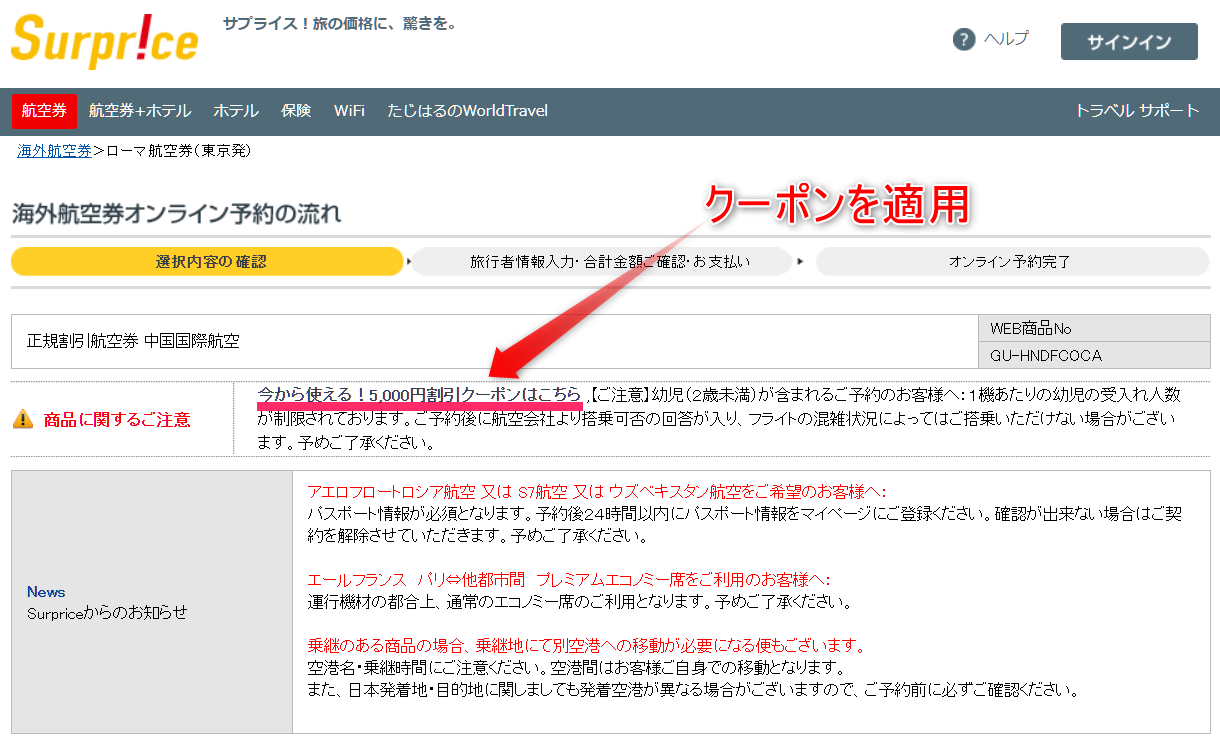Click the 海外航空券オンライン予約の流れ heading
Screen dimensions: 1220x740
[x=176, y=213]
